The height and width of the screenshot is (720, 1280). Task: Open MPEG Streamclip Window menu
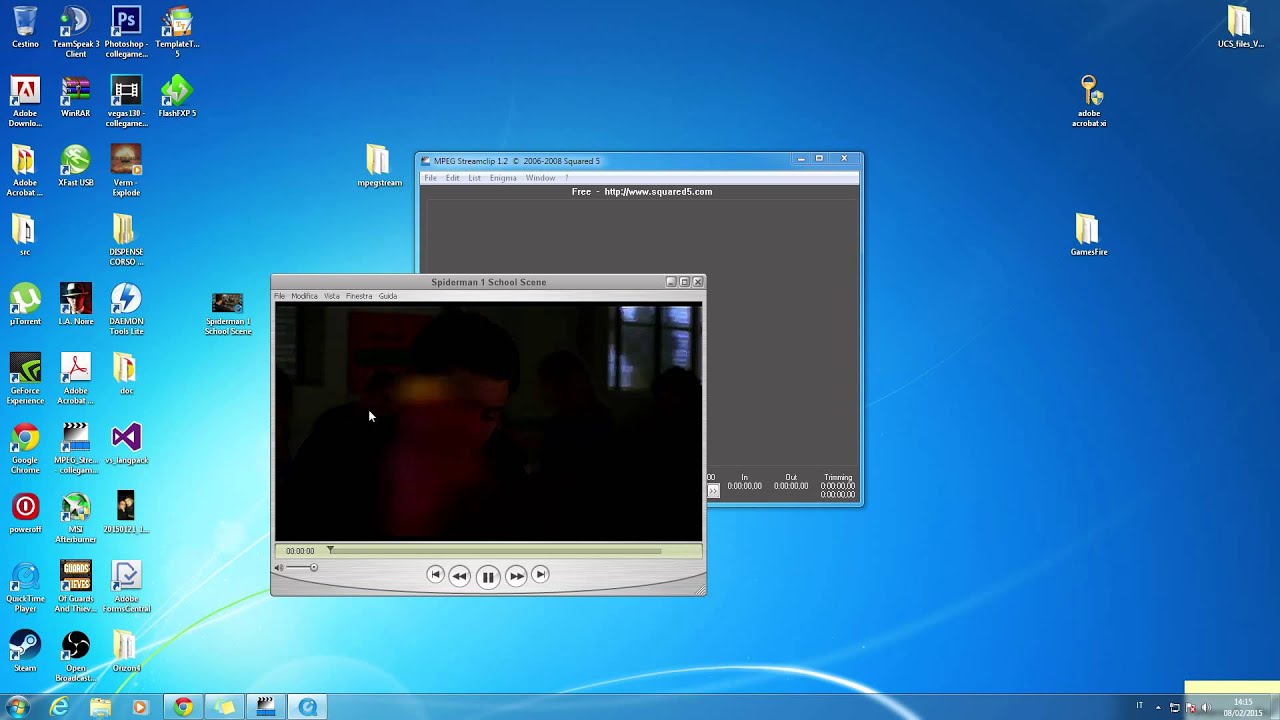(540, 178)
